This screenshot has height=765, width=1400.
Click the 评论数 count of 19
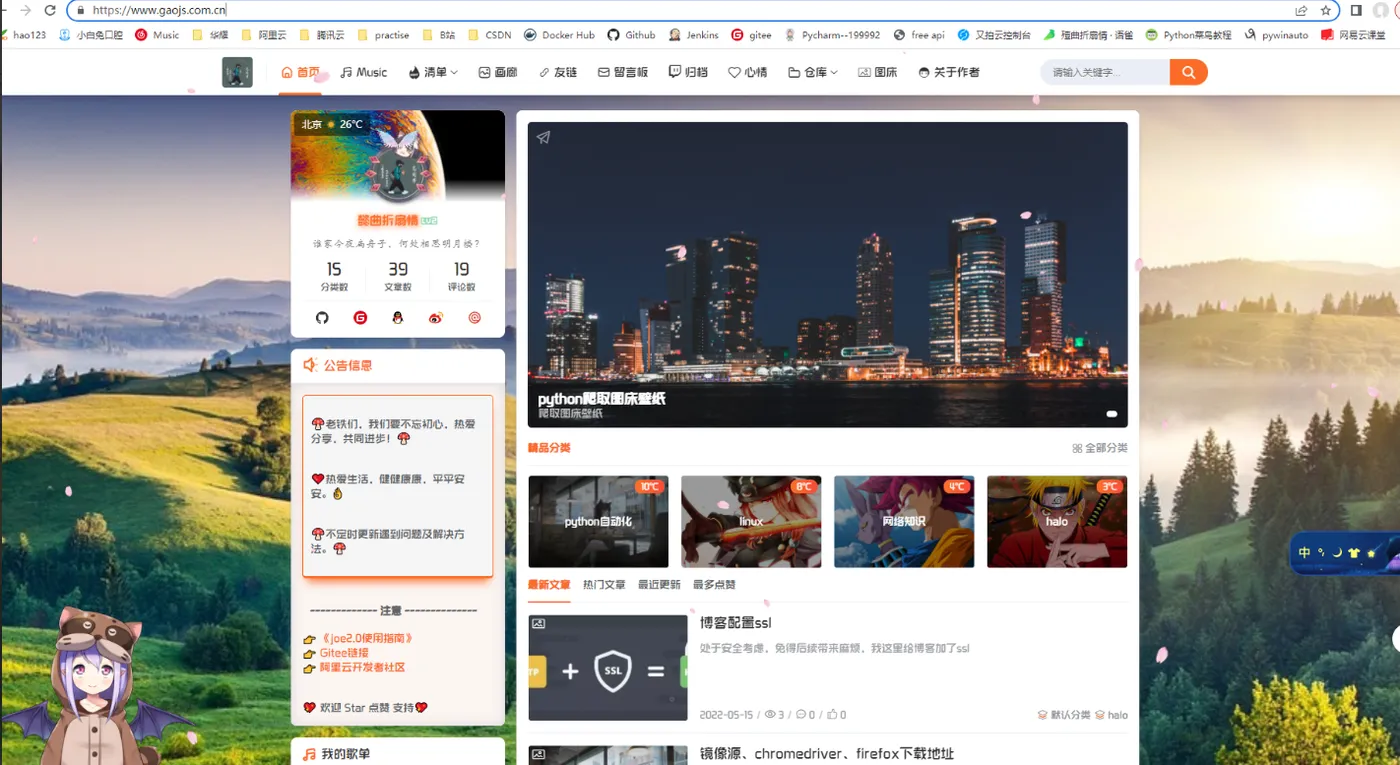(x=461, y=269)
